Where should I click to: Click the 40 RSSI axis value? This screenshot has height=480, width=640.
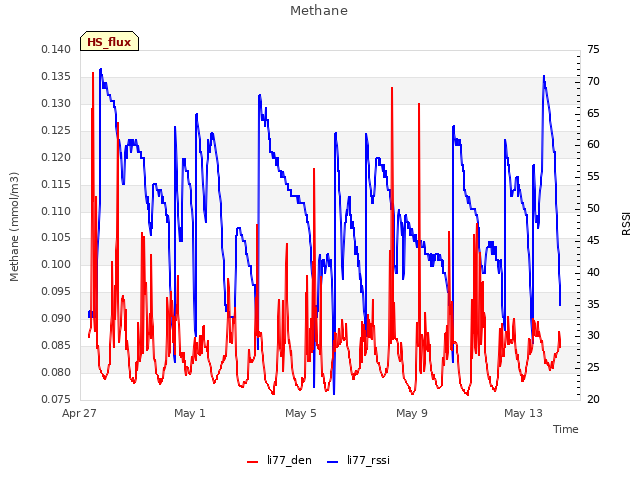593,272
